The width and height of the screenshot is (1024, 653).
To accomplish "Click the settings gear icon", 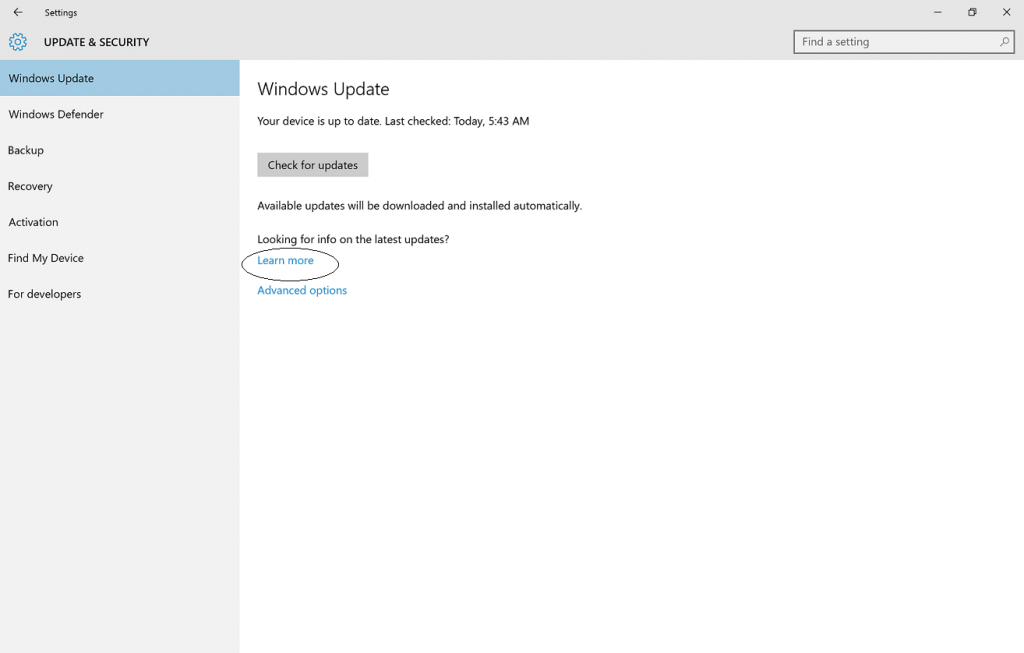I will [18, 42].
